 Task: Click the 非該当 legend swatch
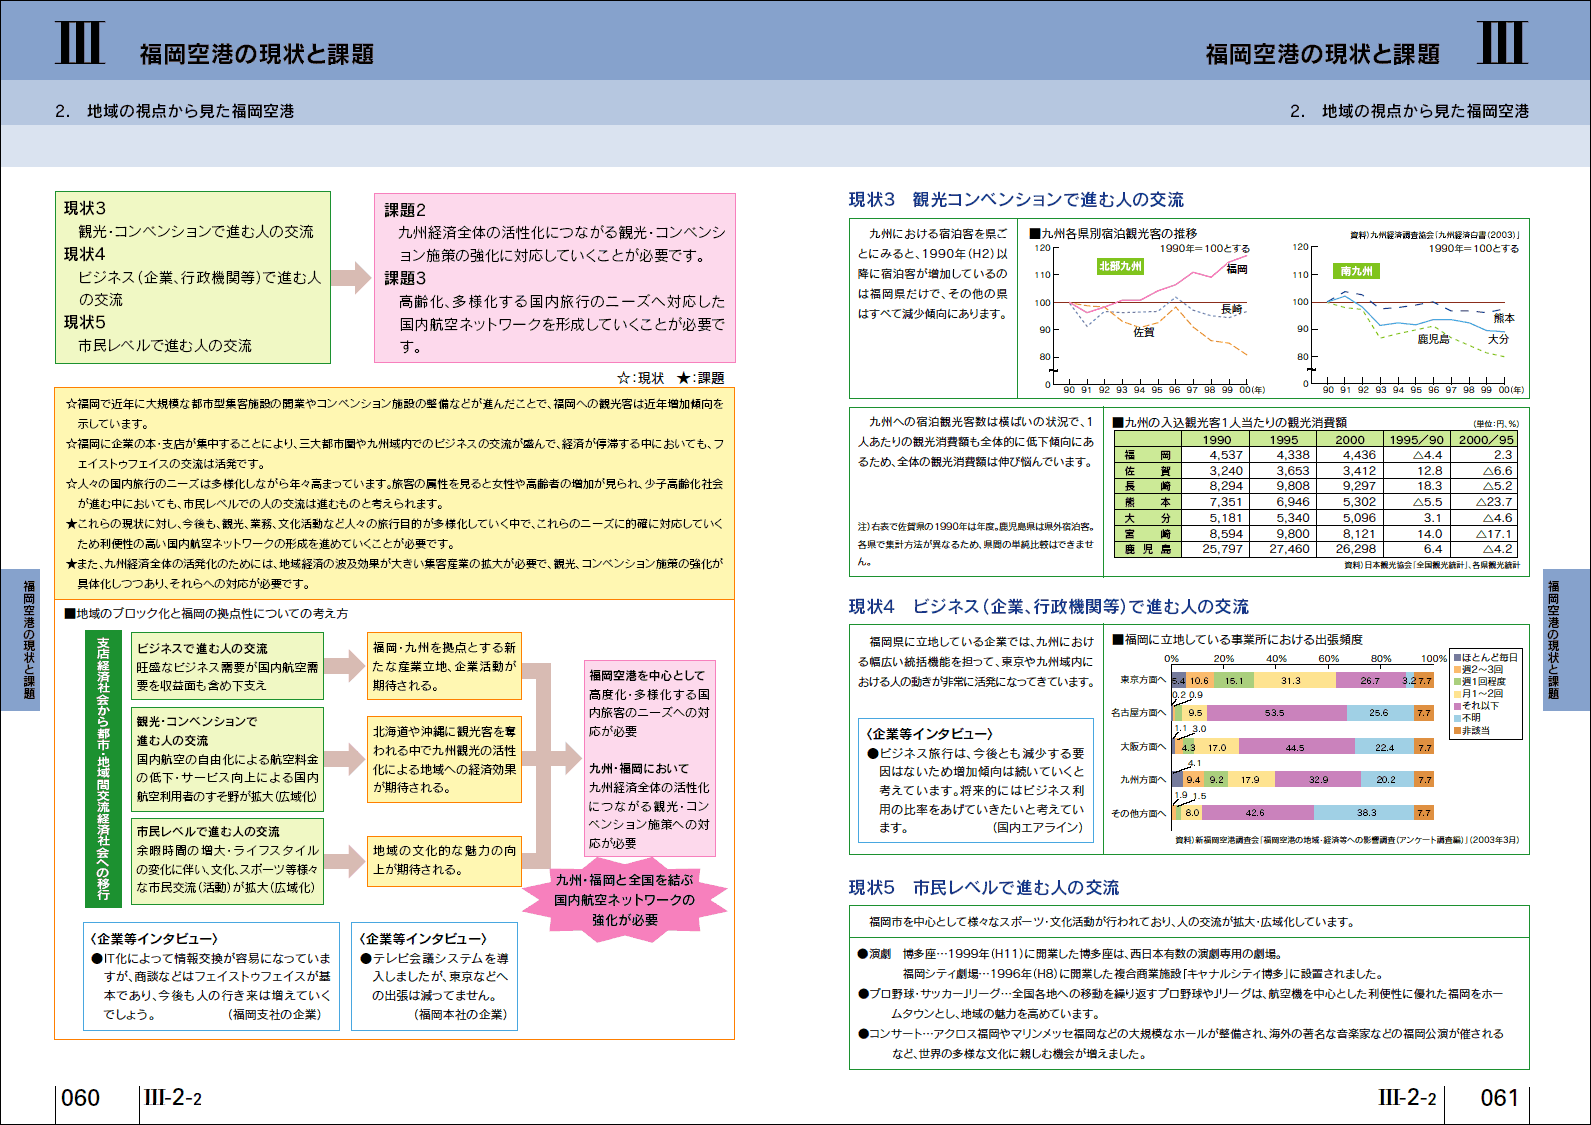point(1458,730)
